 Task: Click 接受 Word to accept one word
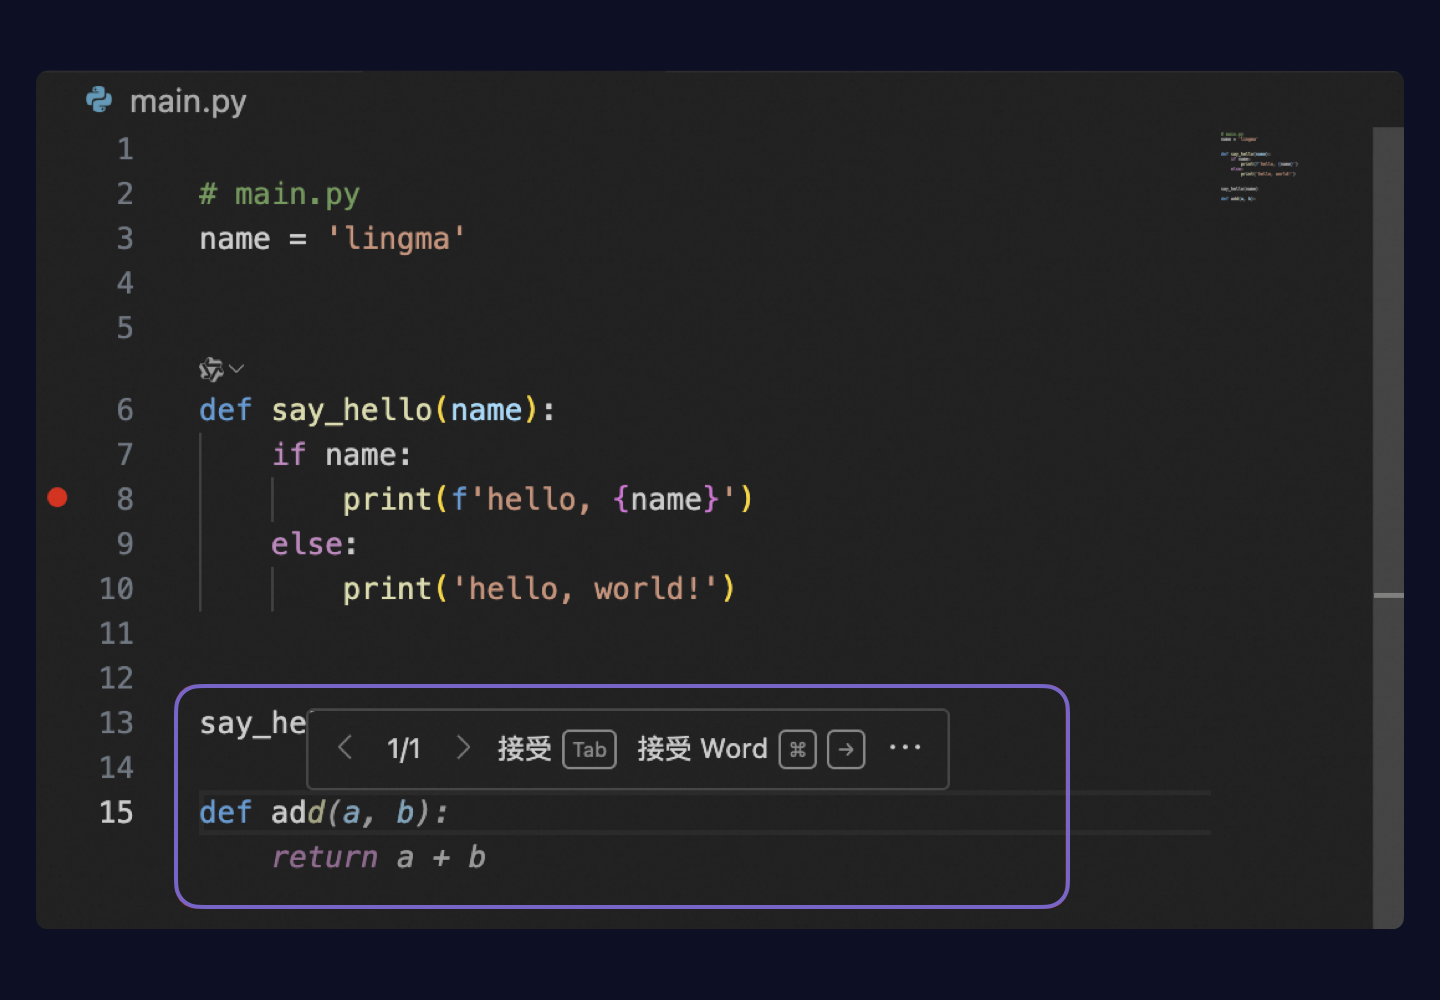[701, 749]
